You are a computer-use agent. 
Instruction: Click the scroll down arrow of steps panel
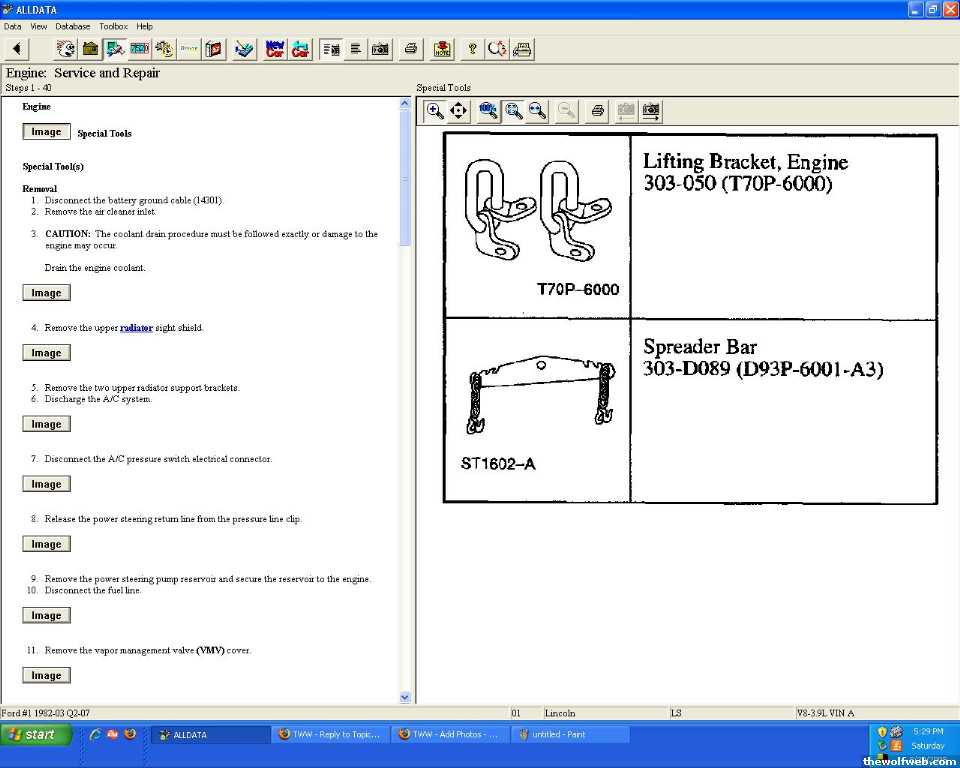pyautogui.click(x=405, y=697)
